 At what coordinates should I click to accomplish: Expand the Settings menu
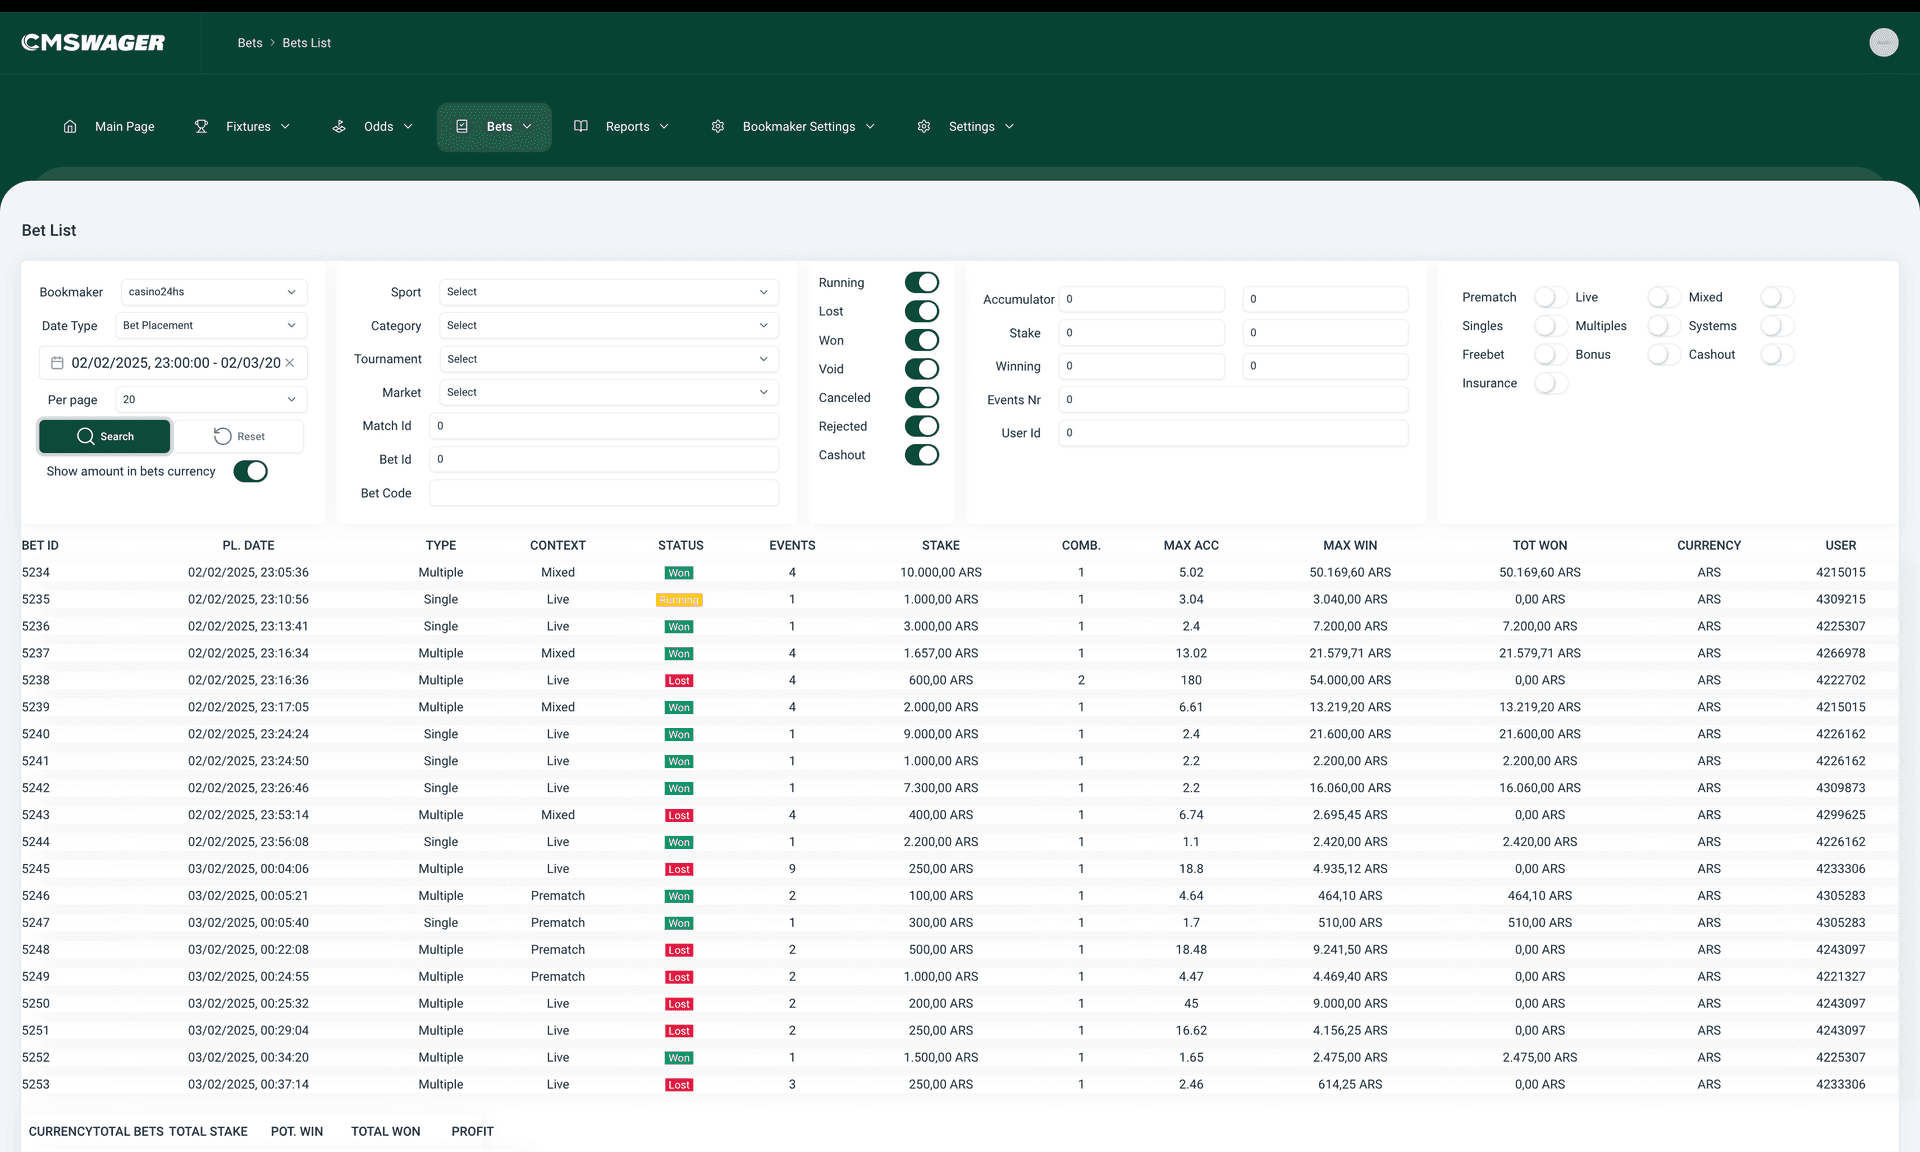pos(966,127)
